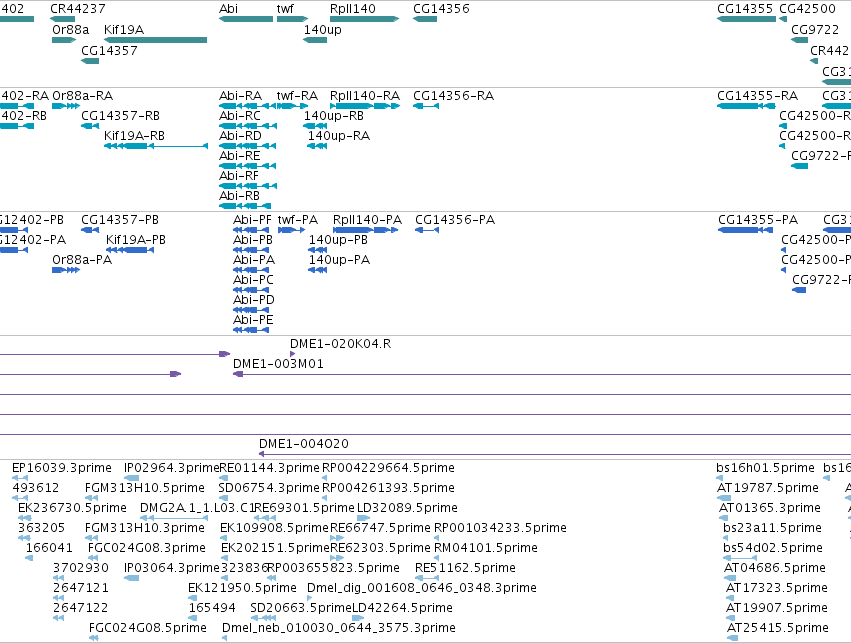Image resolution: width=851 pixels, height=643 pixels.
Task: Open the Abi-RD transcript label
Action: click(x=240, y=136)
